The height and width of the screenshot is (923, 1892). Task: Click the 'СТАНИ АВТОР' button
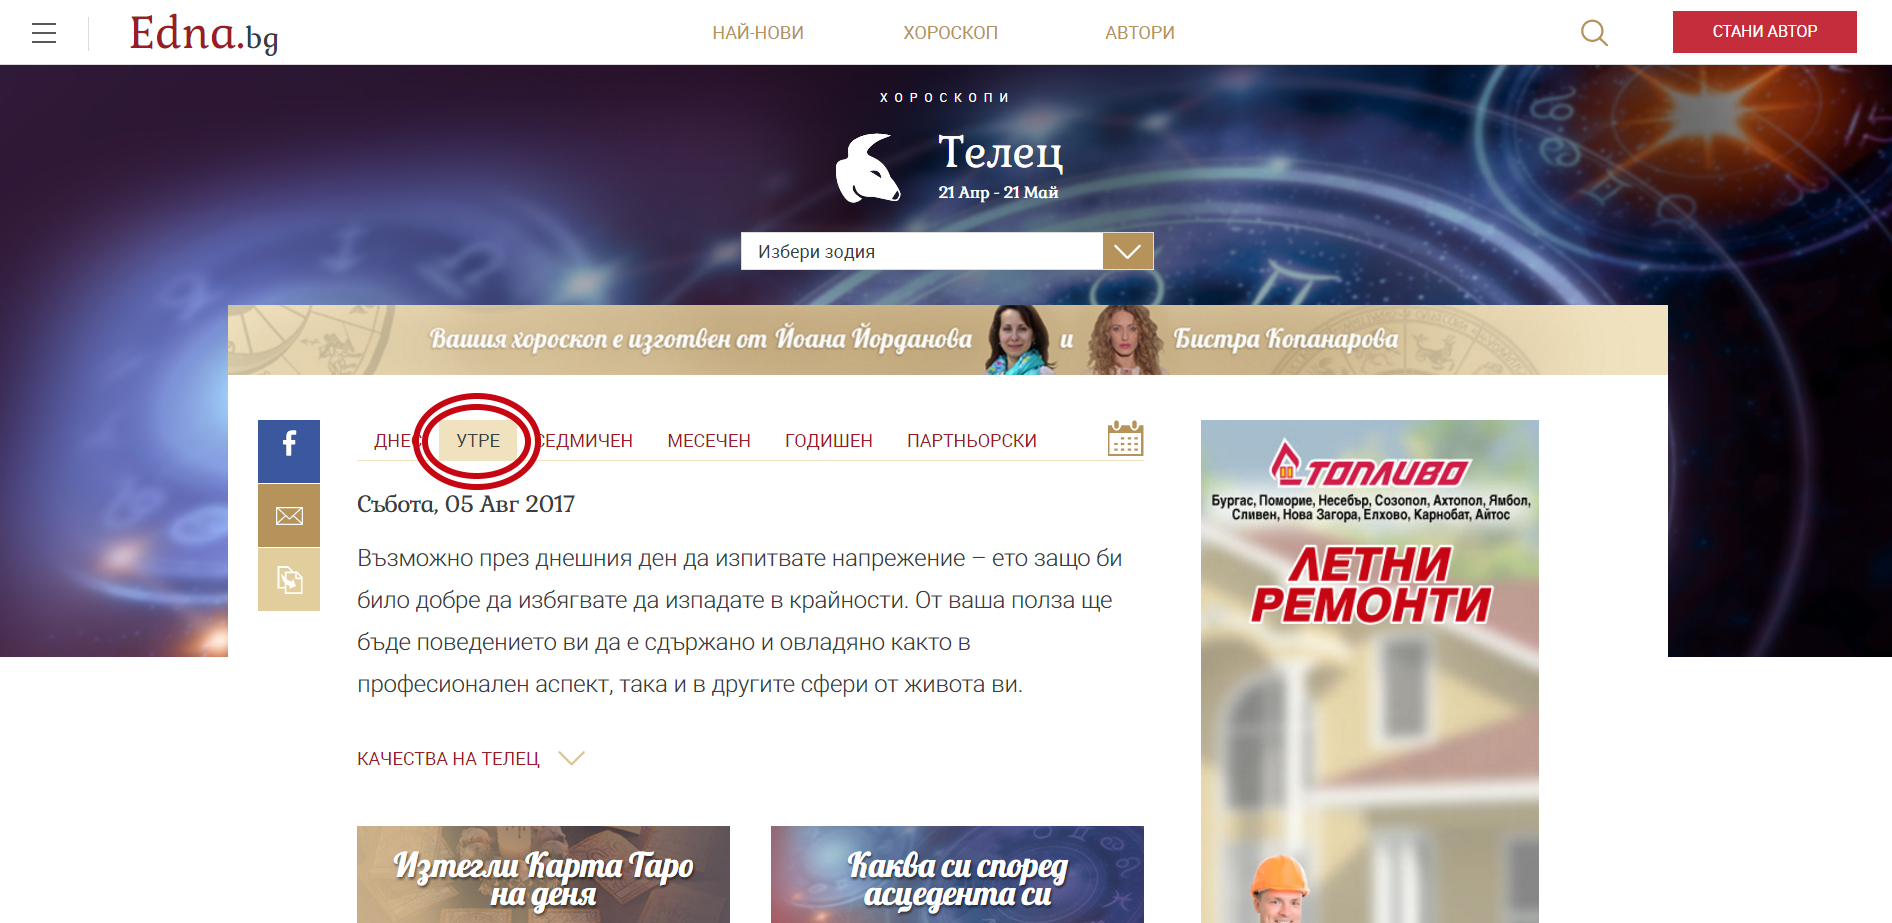(1764, 32)
